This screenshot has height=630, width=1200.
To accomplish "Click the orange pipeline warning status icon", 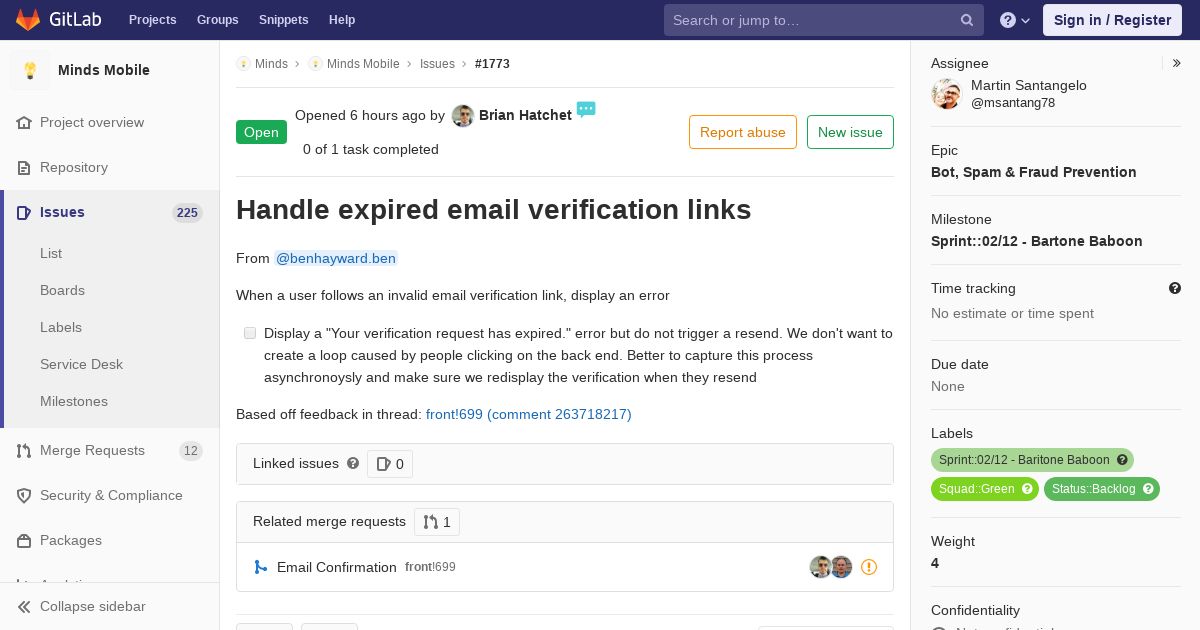I will point(869,567).
